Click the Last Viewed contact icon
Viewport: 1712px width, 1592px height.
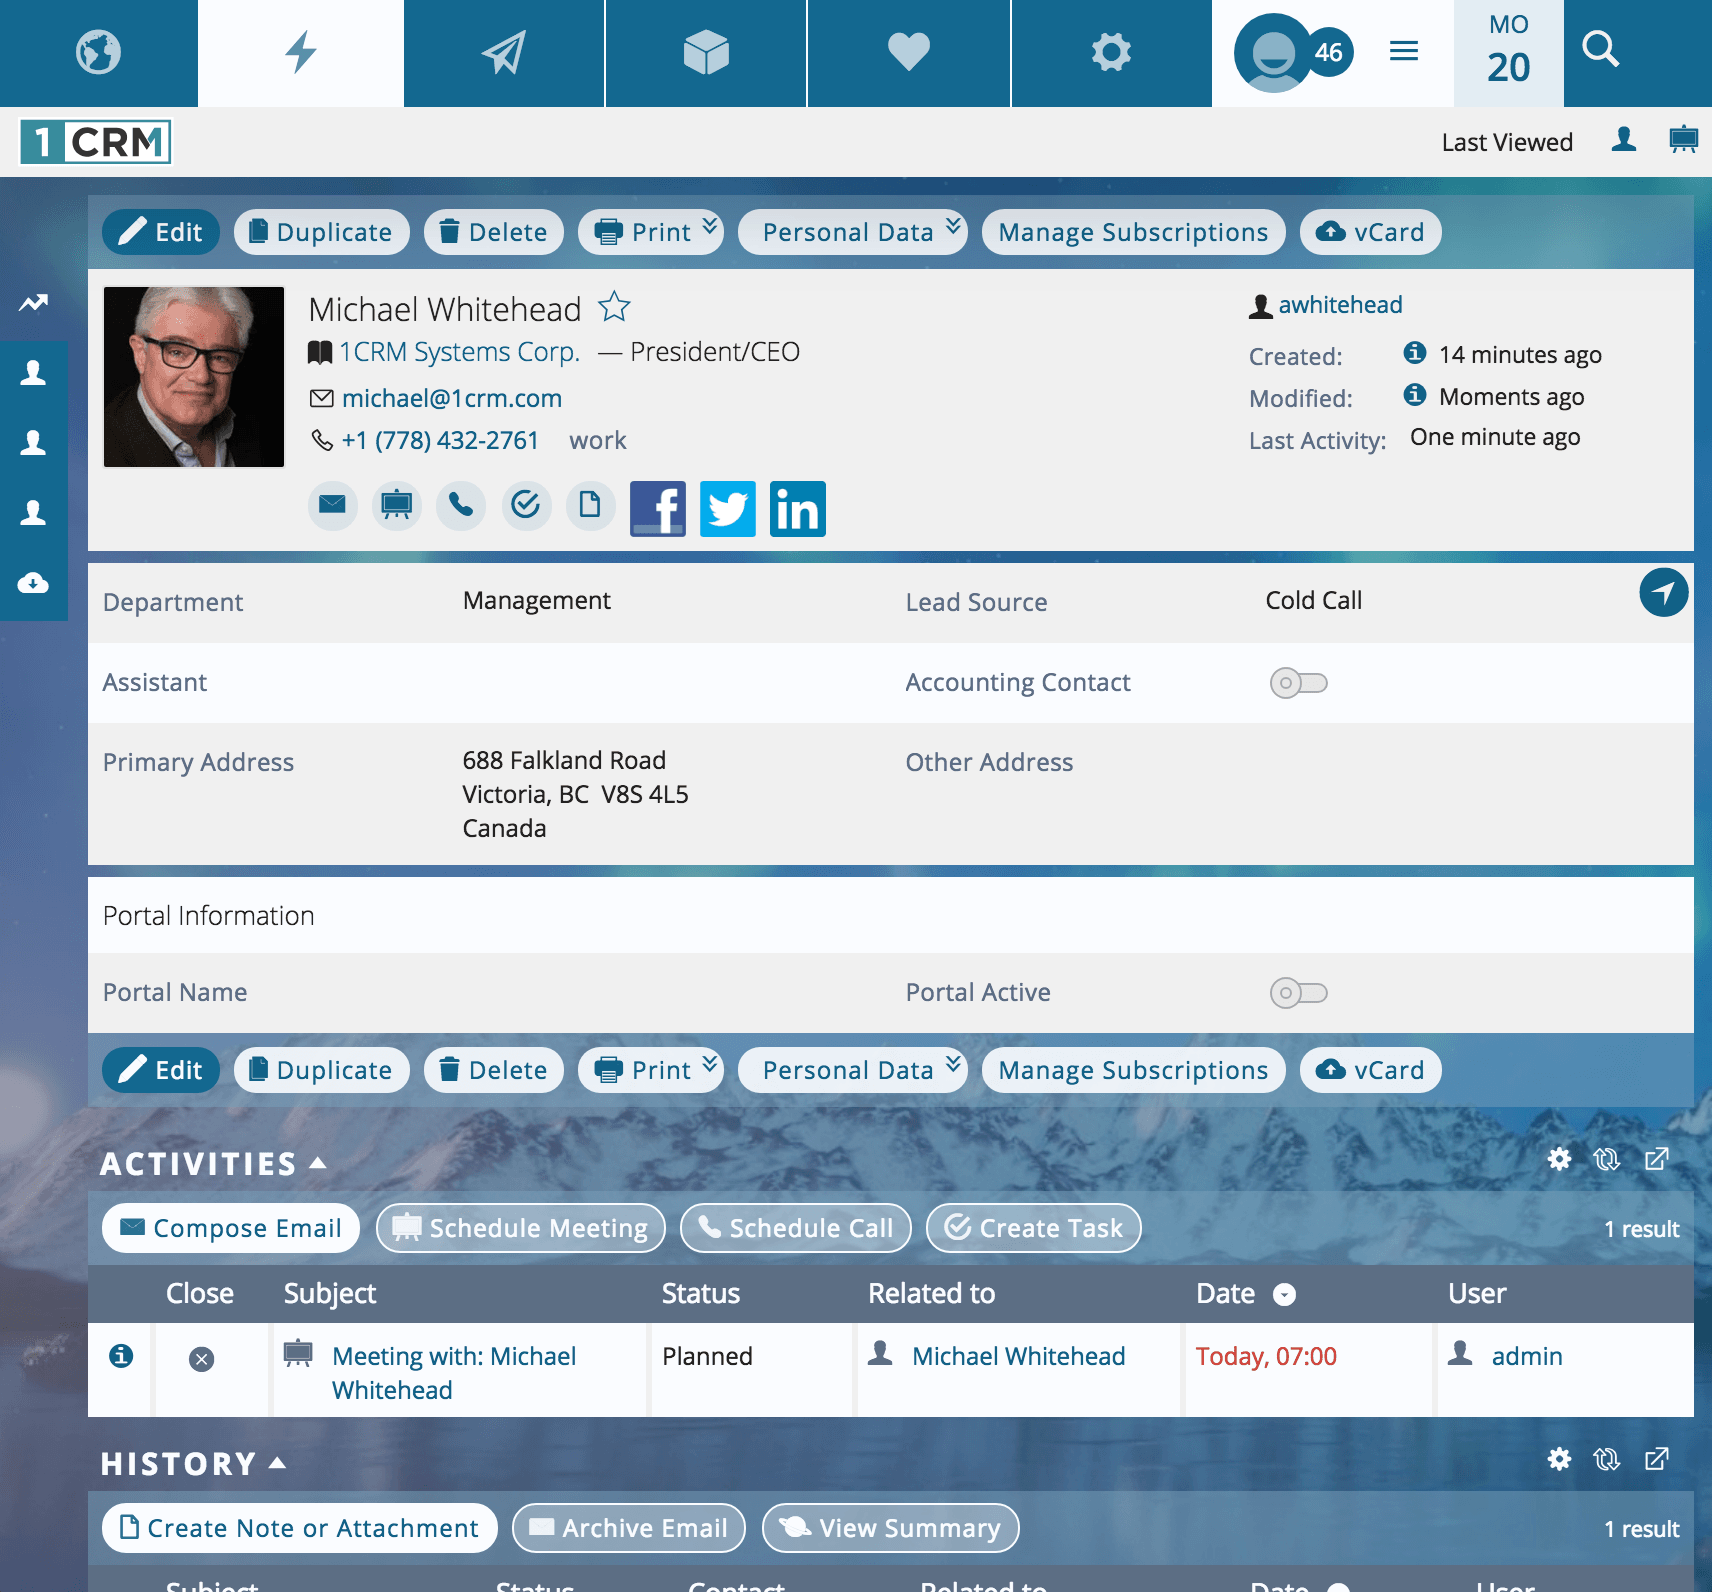(1624, 140)
